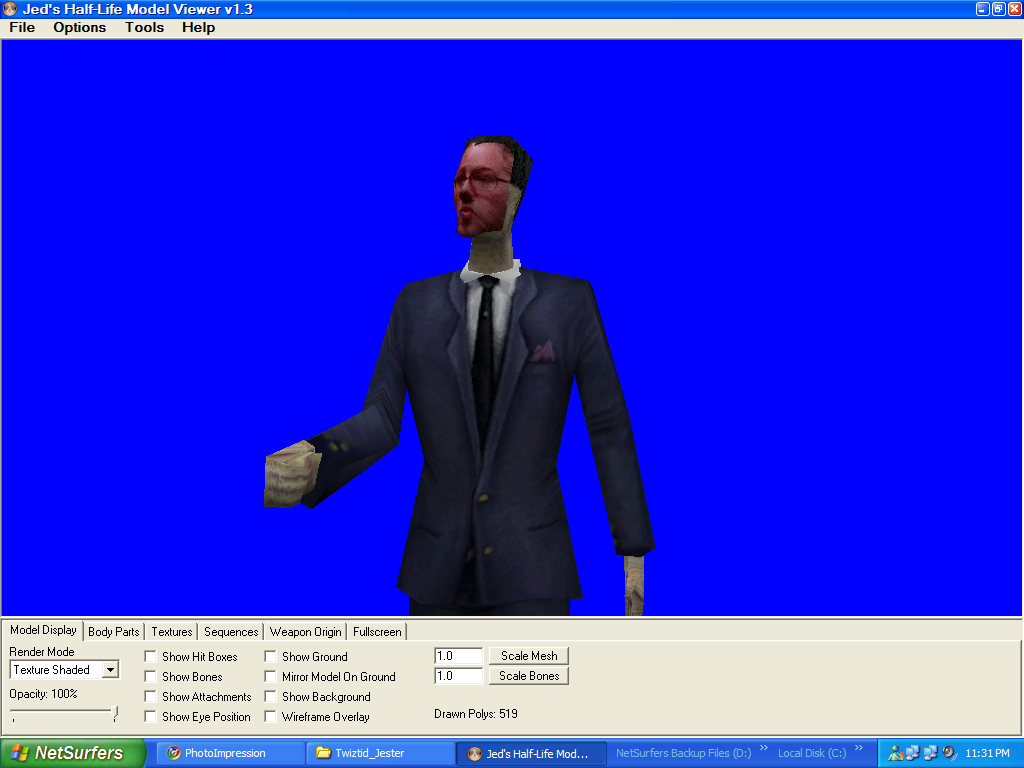Image resolution: width=1024 pixels, height=768 pixels.
Task: Enable the Show Hit Boxes checkbox
Action: [150, 656]
